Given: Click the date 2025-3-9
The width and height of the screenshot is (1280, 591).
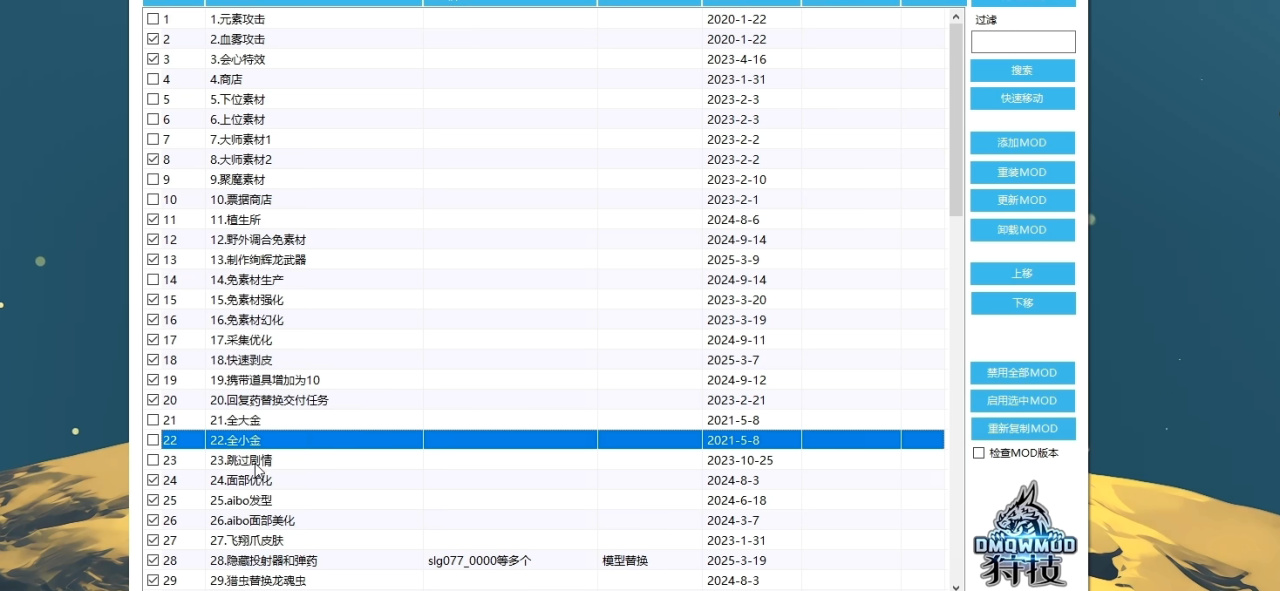Looking at the screenshot, I should [733, 259].
